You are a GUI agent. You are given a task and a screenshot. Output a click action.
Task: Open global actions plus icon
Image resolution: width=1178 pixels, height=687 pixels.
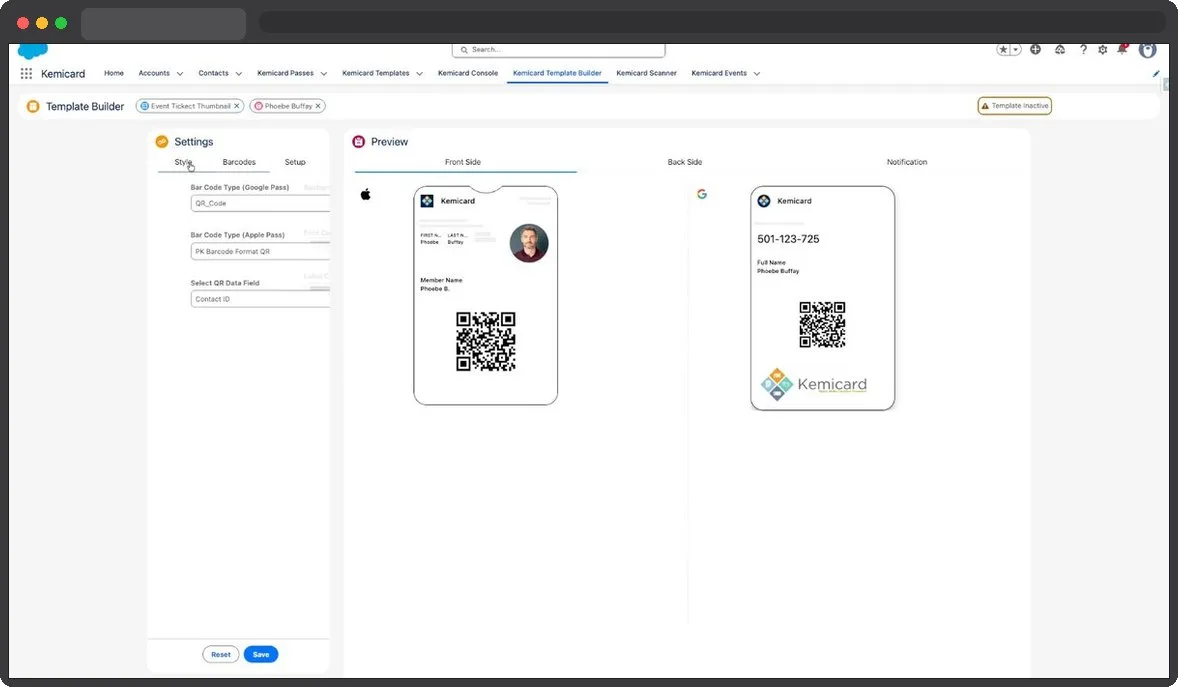(1035, 50)
